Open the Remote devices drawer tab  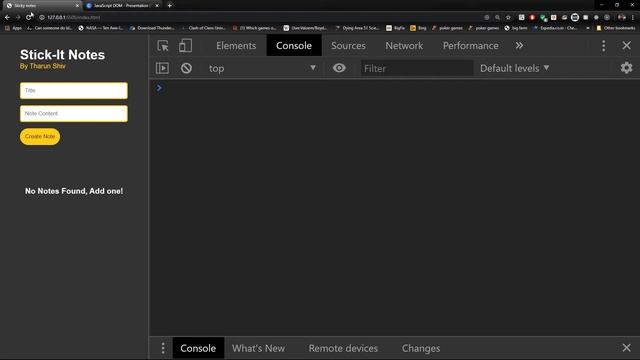(x=343, y=348)
